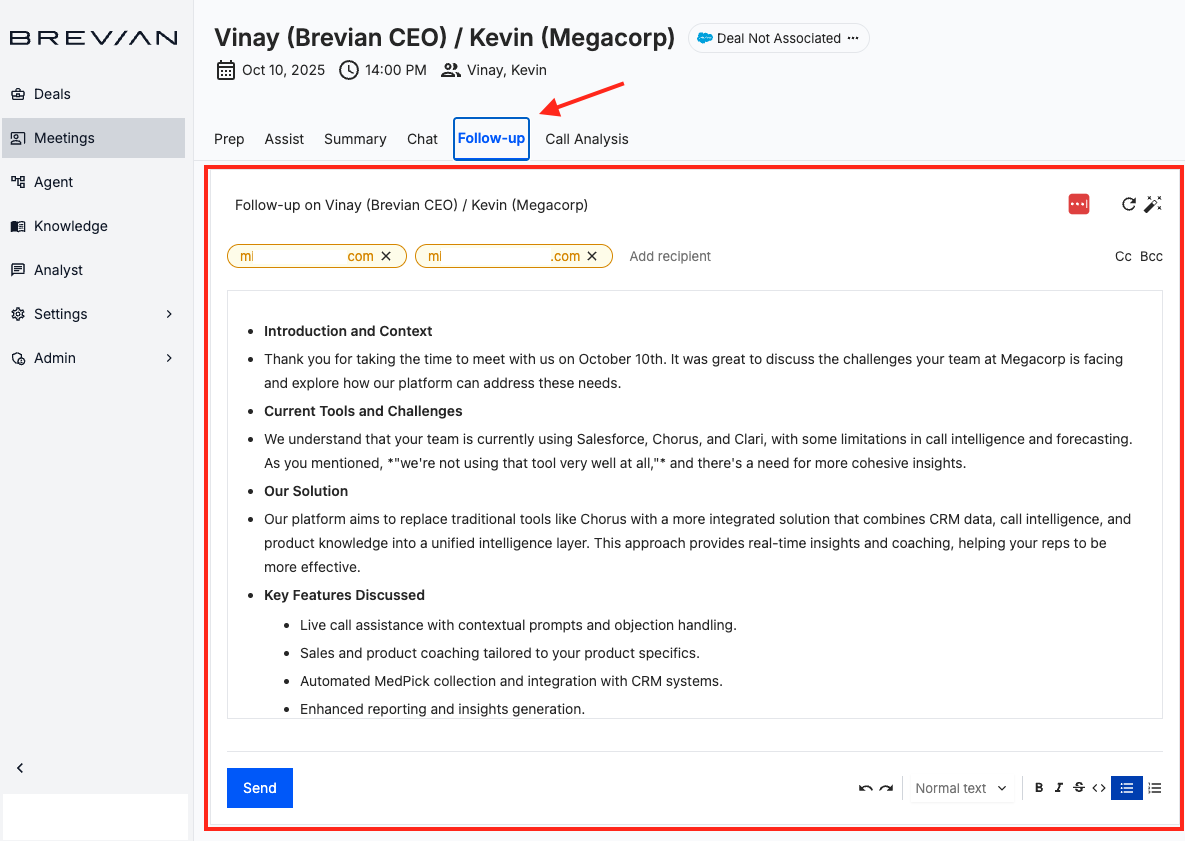
Task: Apply strikethrough formatting to email text
Action: (x=1079, y=788)
